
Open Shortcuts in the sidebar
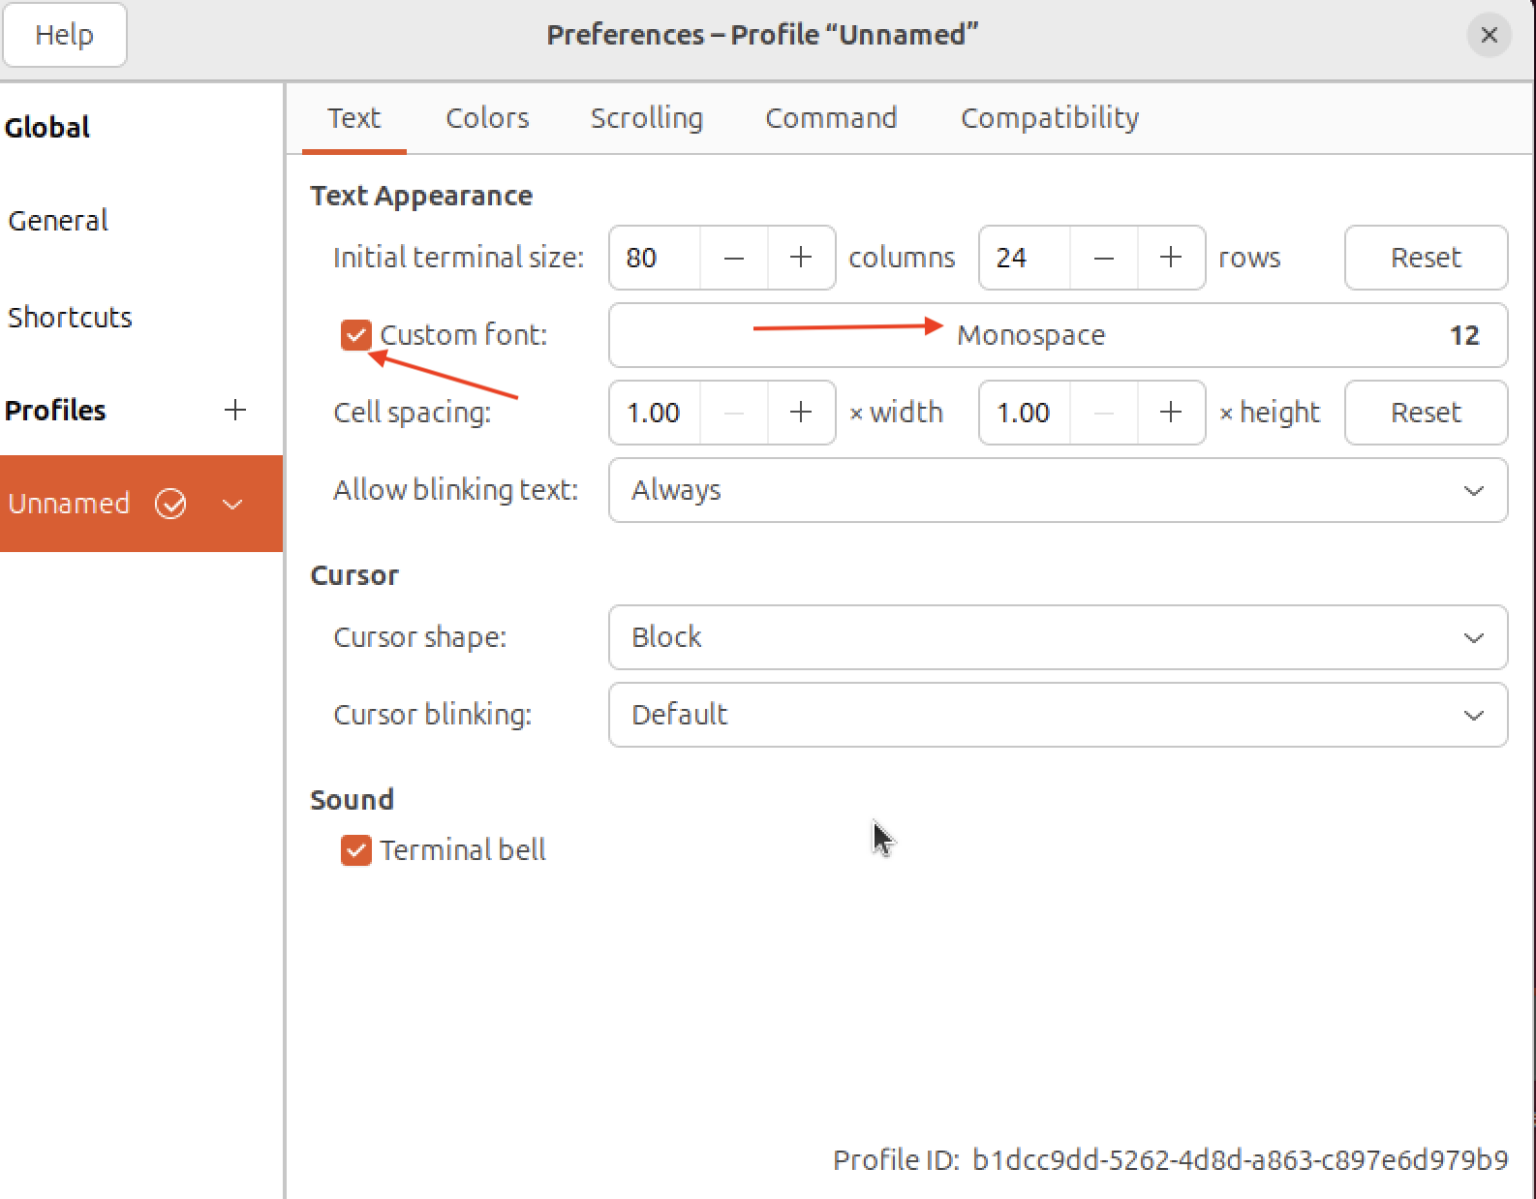[70, 317]
